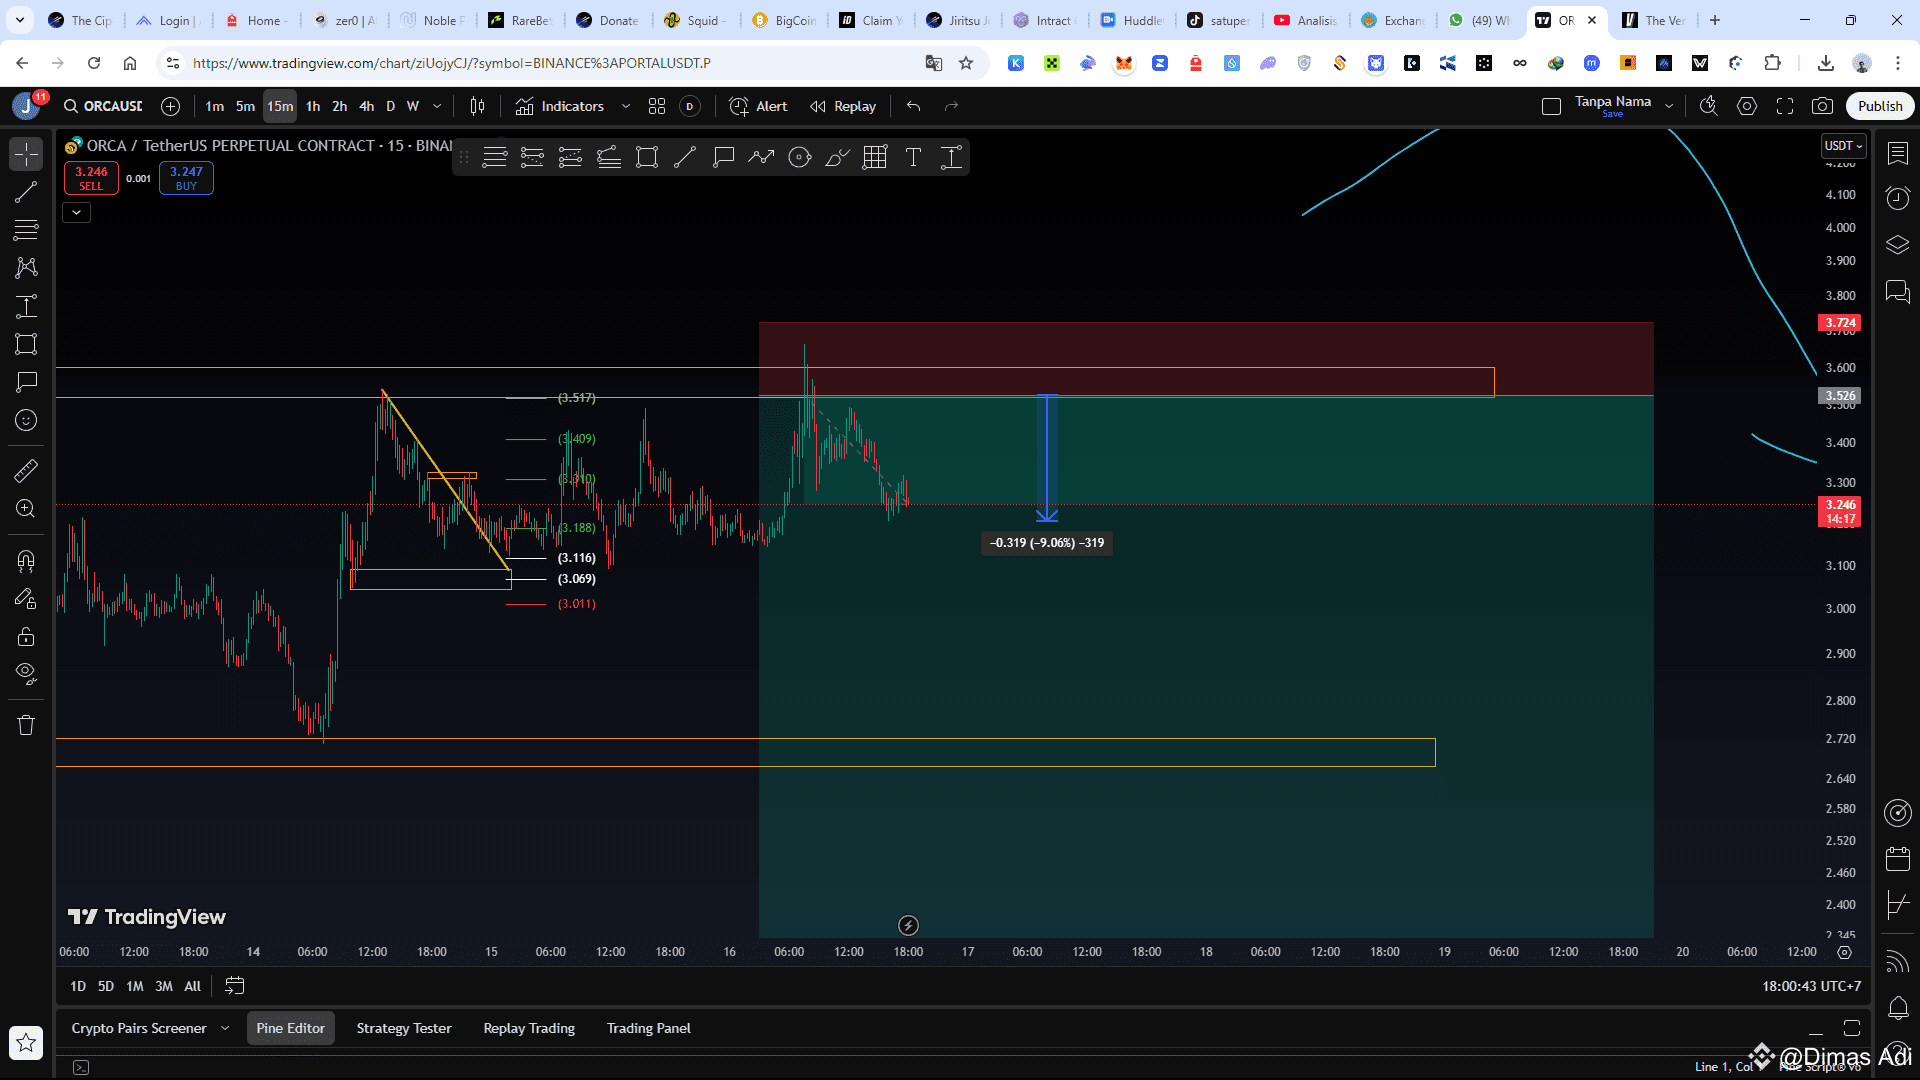Select the XABCD Pattern tool
This screenshot has width=1920, height=1080.
point(26,267)
